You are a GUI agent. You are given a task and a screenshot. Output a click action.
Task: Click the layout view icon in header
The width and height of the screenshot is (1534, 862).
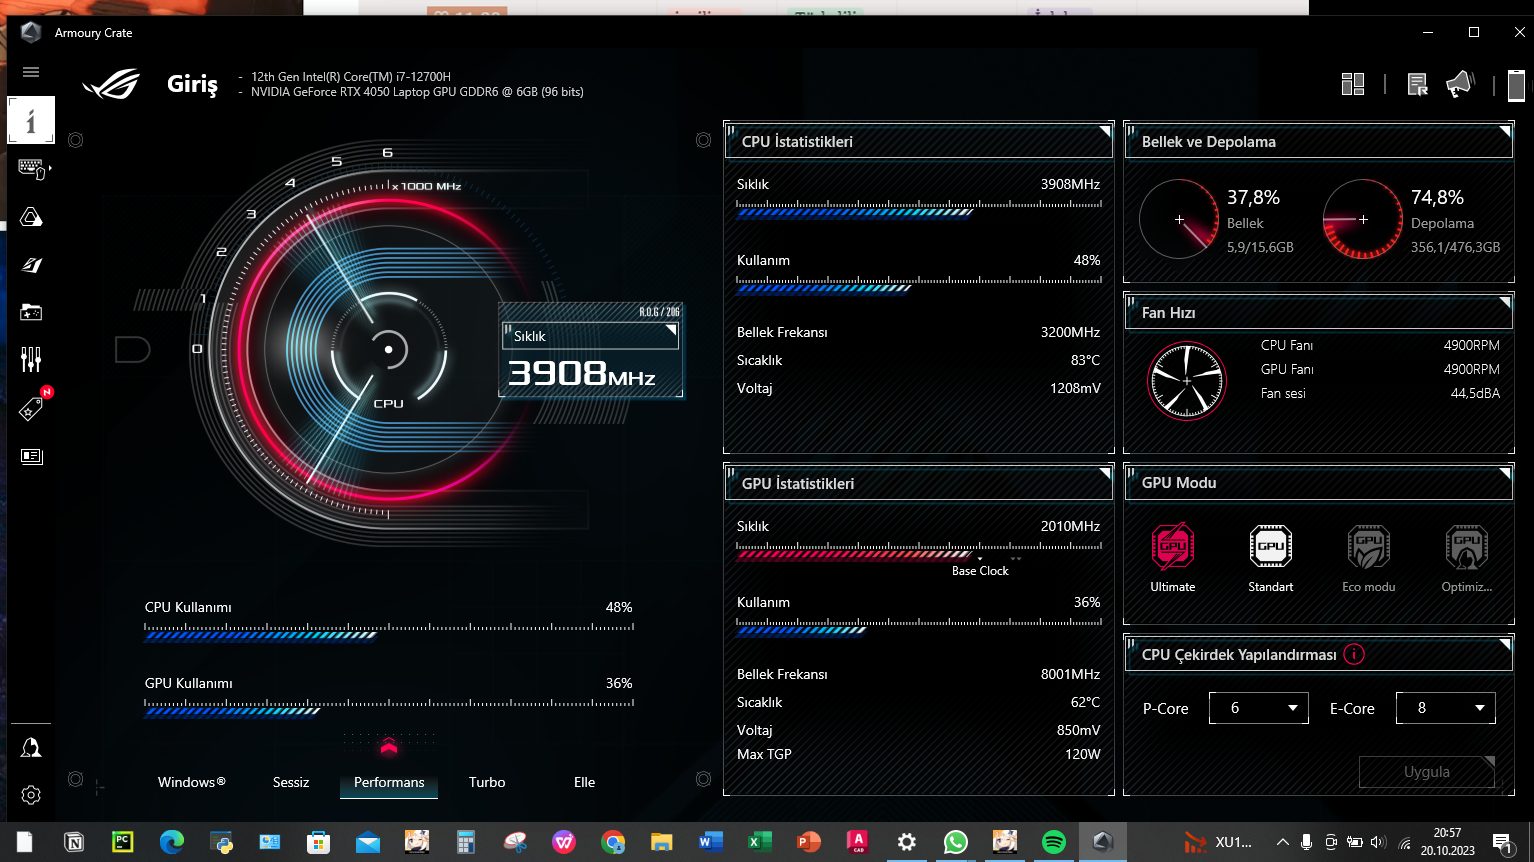point(1353,84)
